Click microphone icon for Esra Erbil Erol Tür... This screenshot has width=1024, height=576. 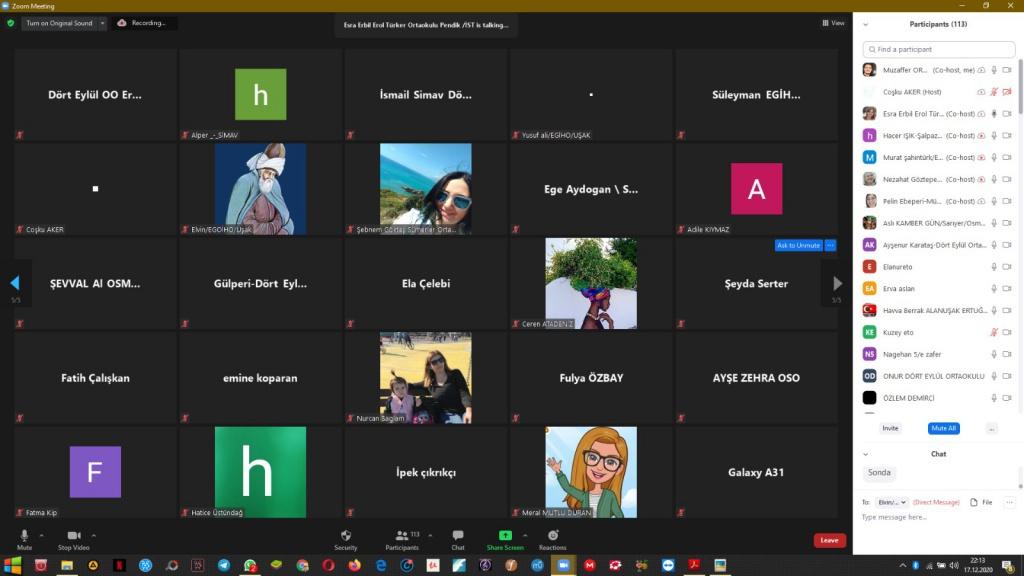pos(994,114)
